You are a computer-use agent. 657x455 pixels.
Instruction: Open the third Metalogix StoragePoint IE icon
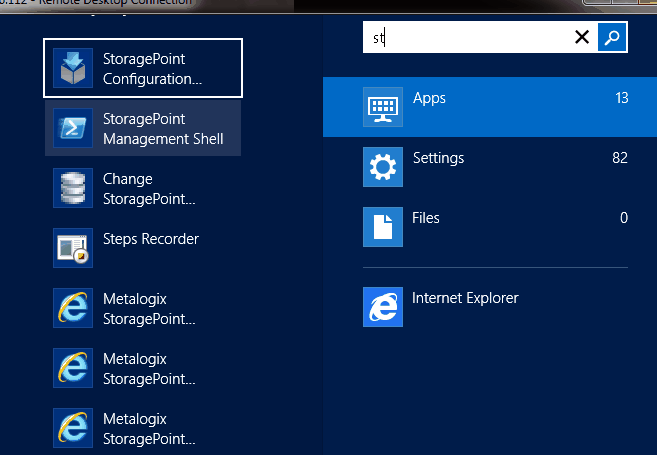73,428
